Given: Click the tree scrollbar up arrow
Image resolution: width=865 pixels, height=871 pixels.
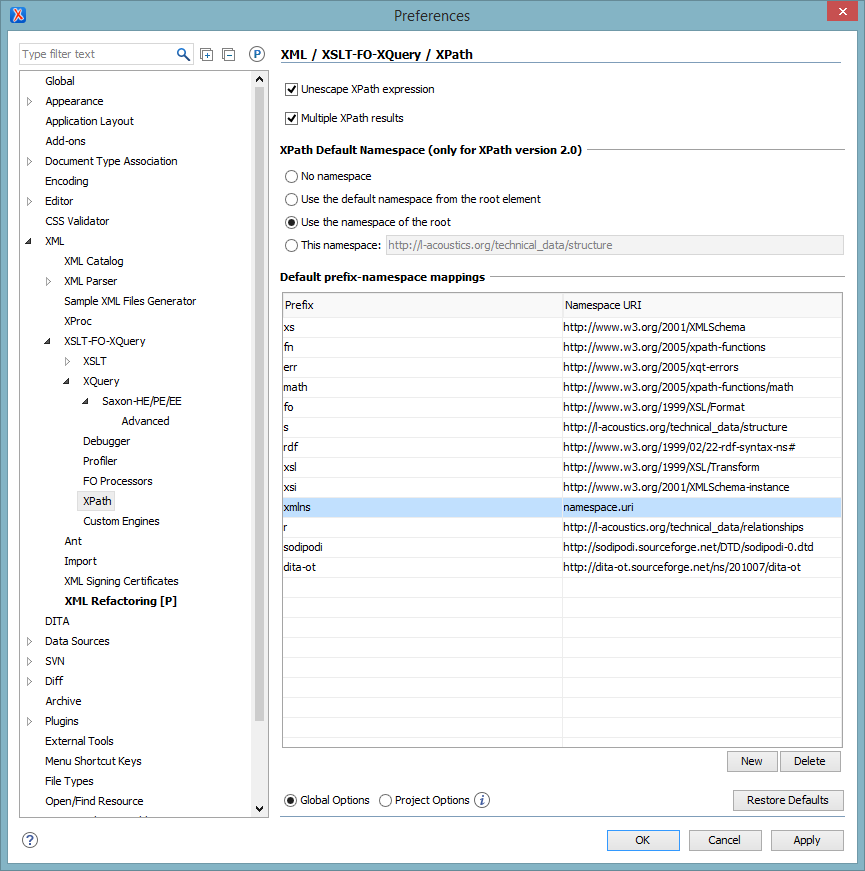Looking at the screenshot, I should pyautogui.click(x=259, y=80).
